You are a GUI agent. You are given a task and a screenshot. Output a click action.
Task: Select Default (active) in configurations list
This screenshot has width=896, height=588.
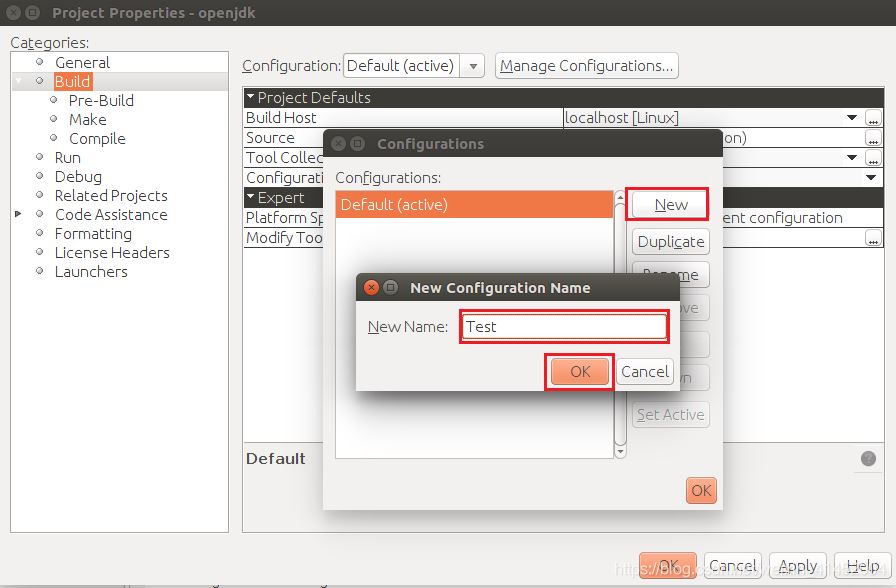pyautogui.click(x=474, y=205)
